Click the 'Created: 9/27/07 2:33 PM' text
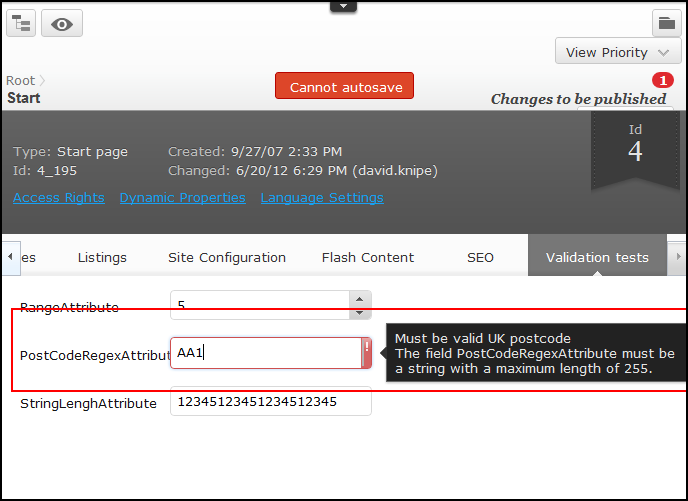 pos(255,151)
